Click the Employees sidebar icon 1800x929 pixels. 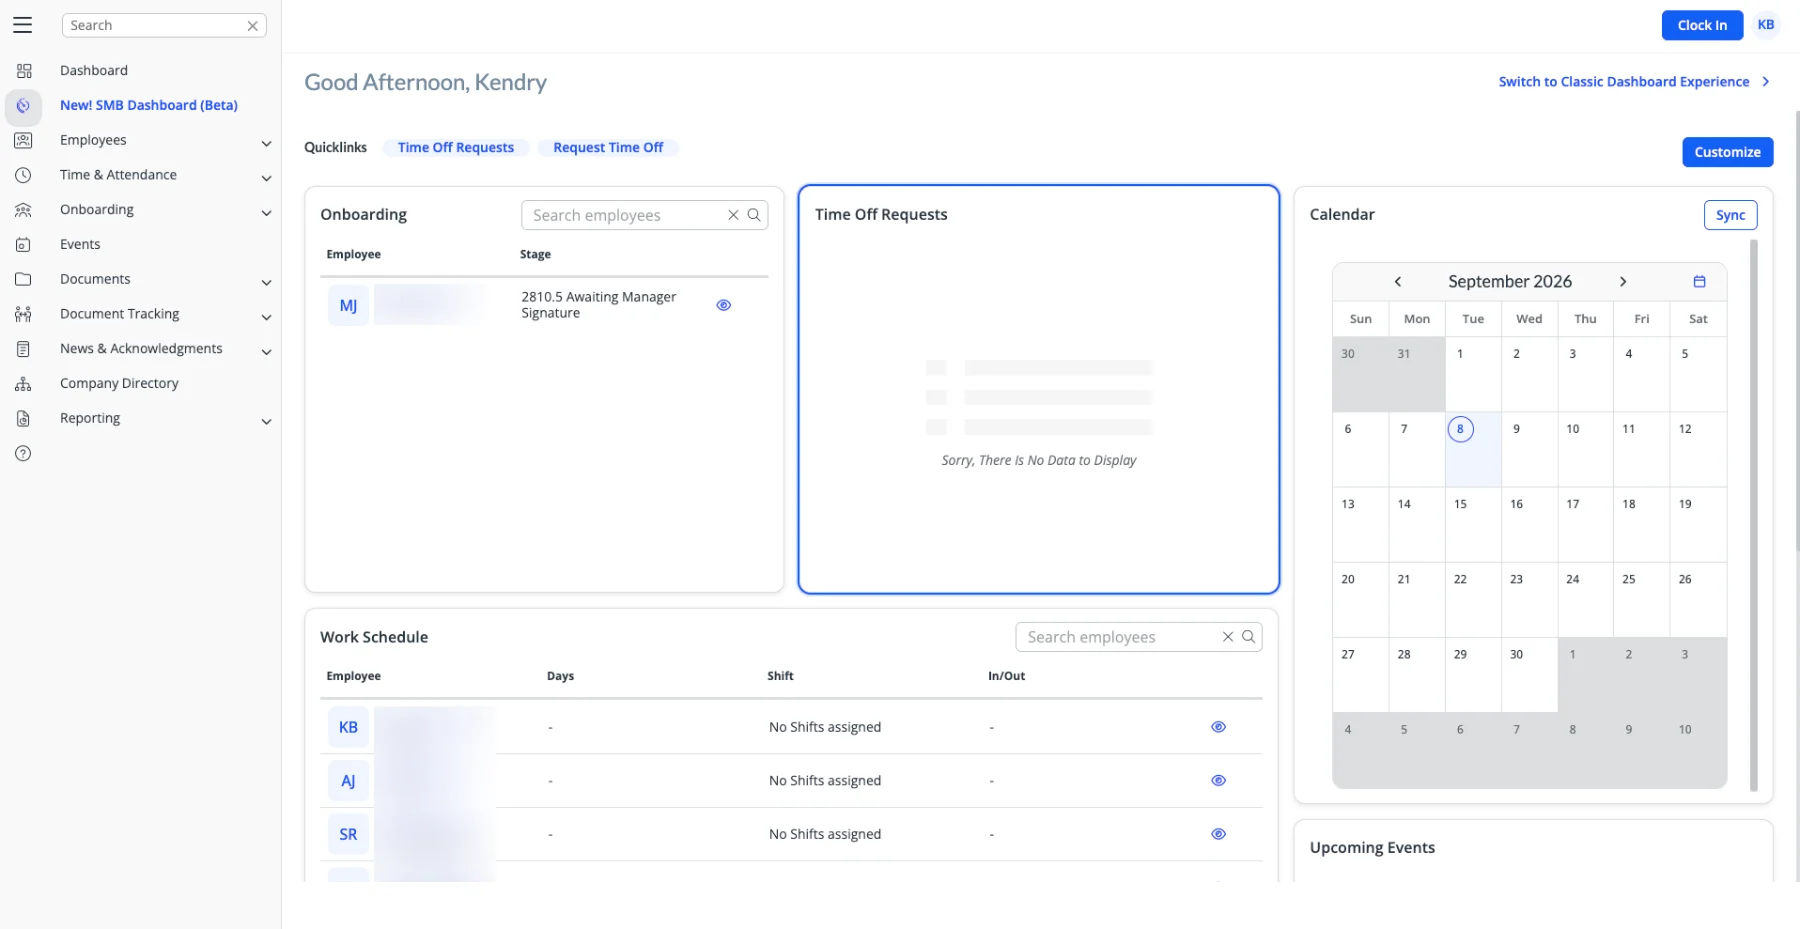[x=24, y=141]
